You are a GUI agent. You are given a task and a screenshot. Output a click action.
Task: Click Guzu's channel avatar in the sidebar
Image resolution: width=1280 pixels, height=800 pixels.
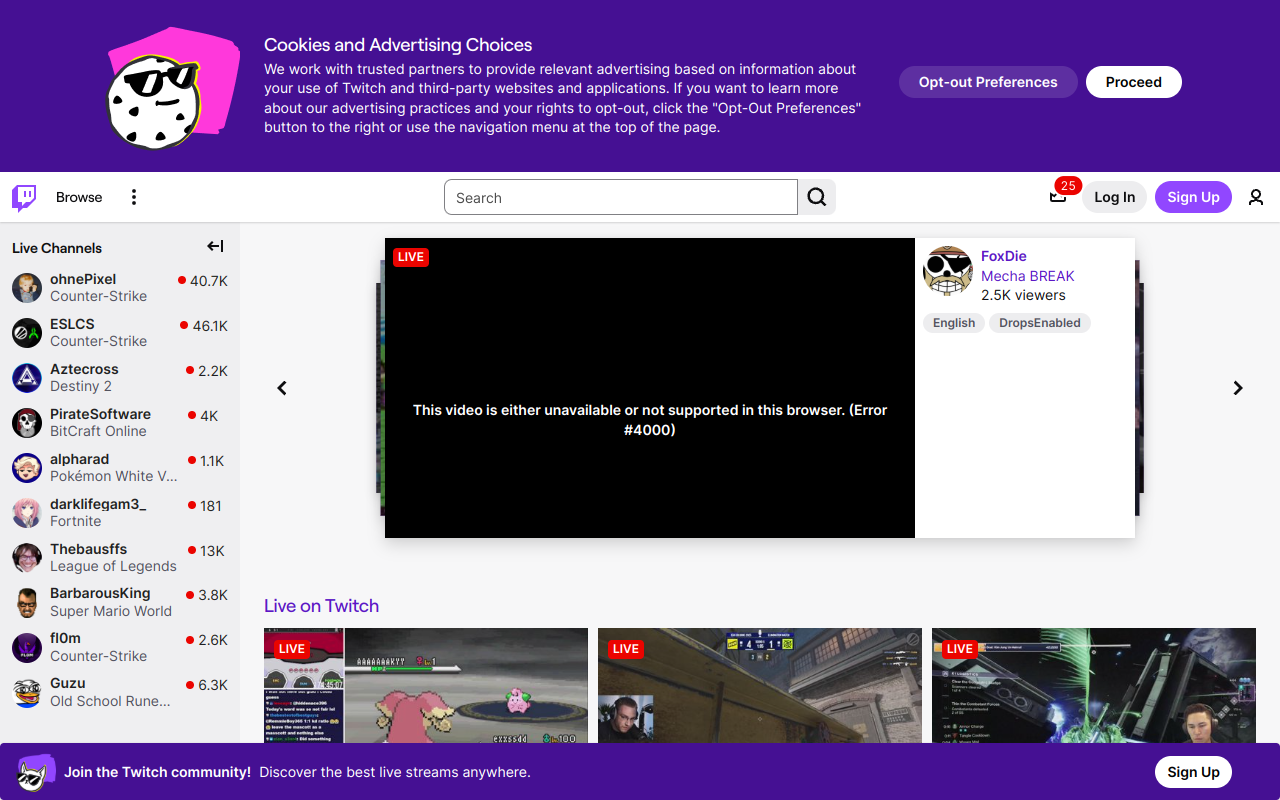pyautogui.click(x=27, y=692)
